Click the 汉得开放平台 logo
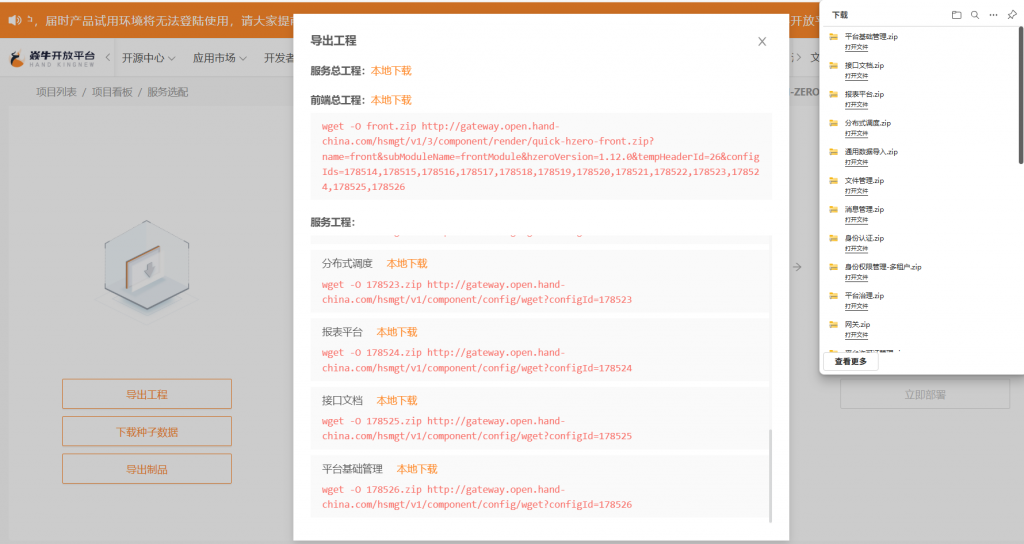This screenshot has height=544, width=1024. (53, 59)
